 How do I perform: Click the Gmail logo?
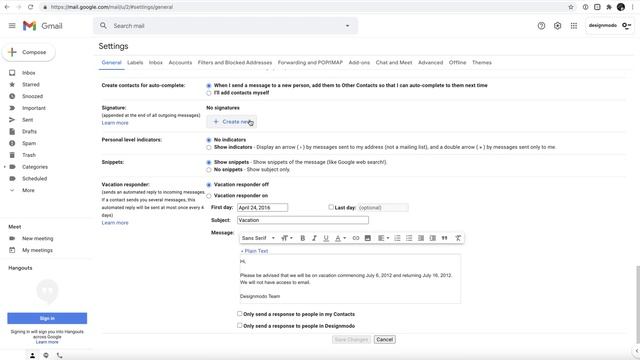(x=42, y=26)
